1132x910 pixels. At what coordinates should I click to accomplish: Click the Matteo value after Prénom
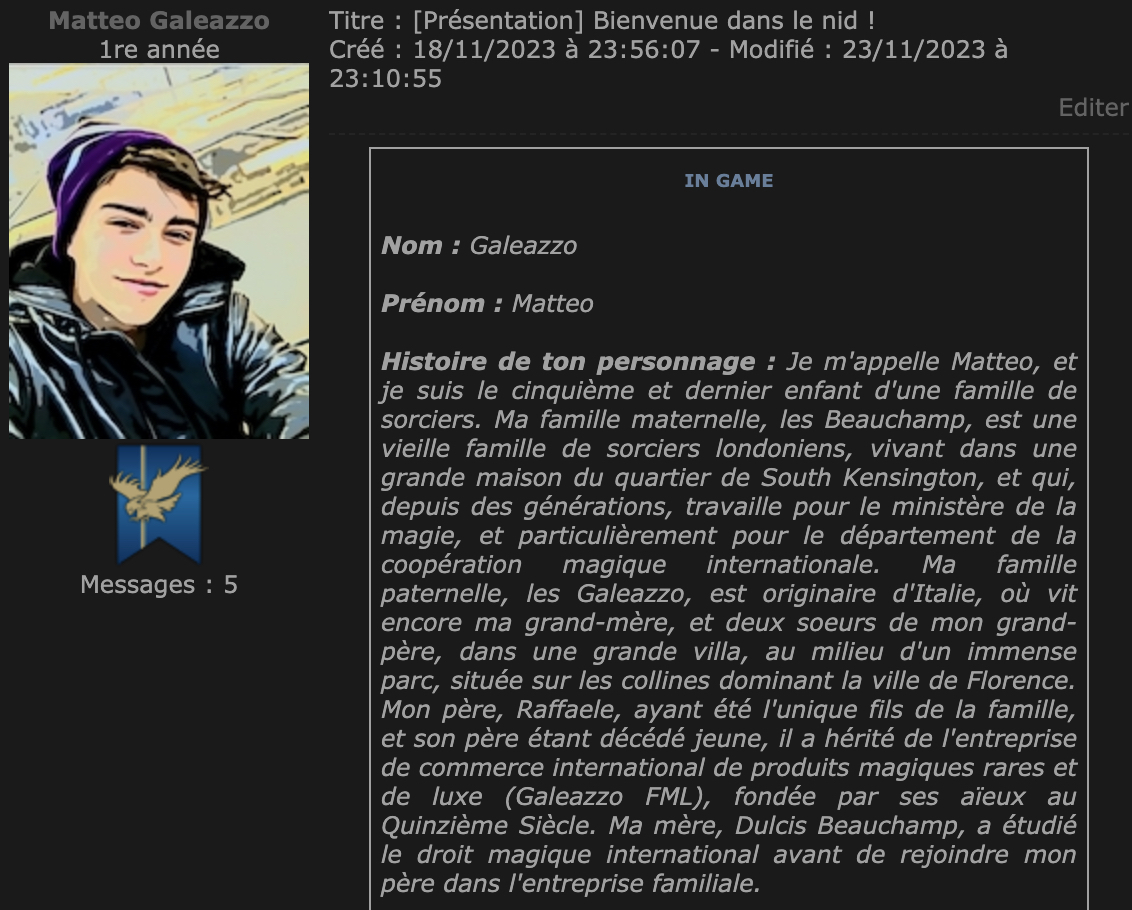point(553,303)
